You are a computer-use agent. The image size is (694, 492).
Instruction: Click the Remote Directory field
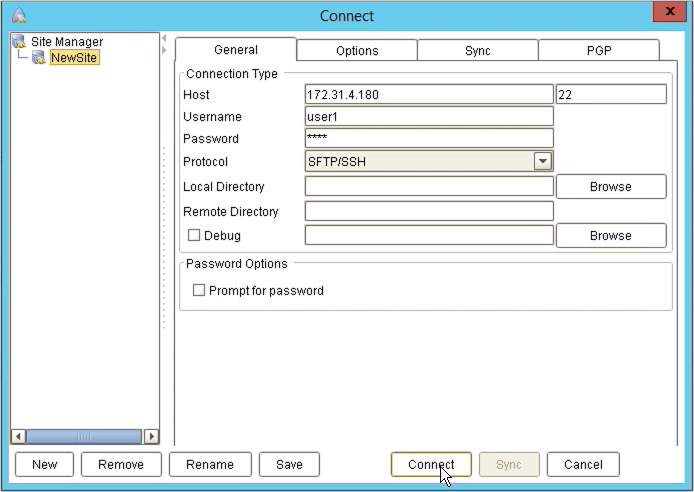point(429,211)
